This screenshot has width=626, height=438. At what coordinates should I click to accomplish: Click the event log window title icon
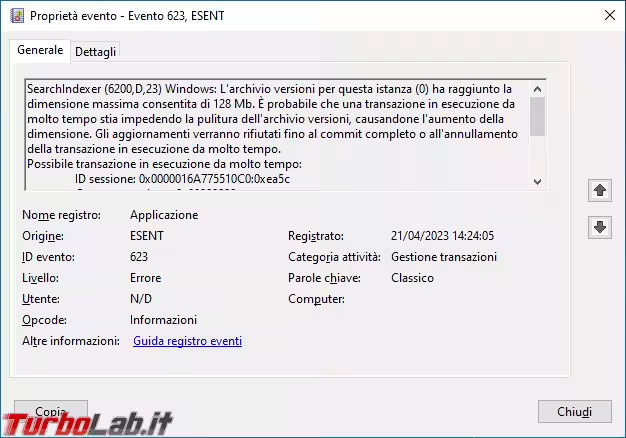point(17,16)
